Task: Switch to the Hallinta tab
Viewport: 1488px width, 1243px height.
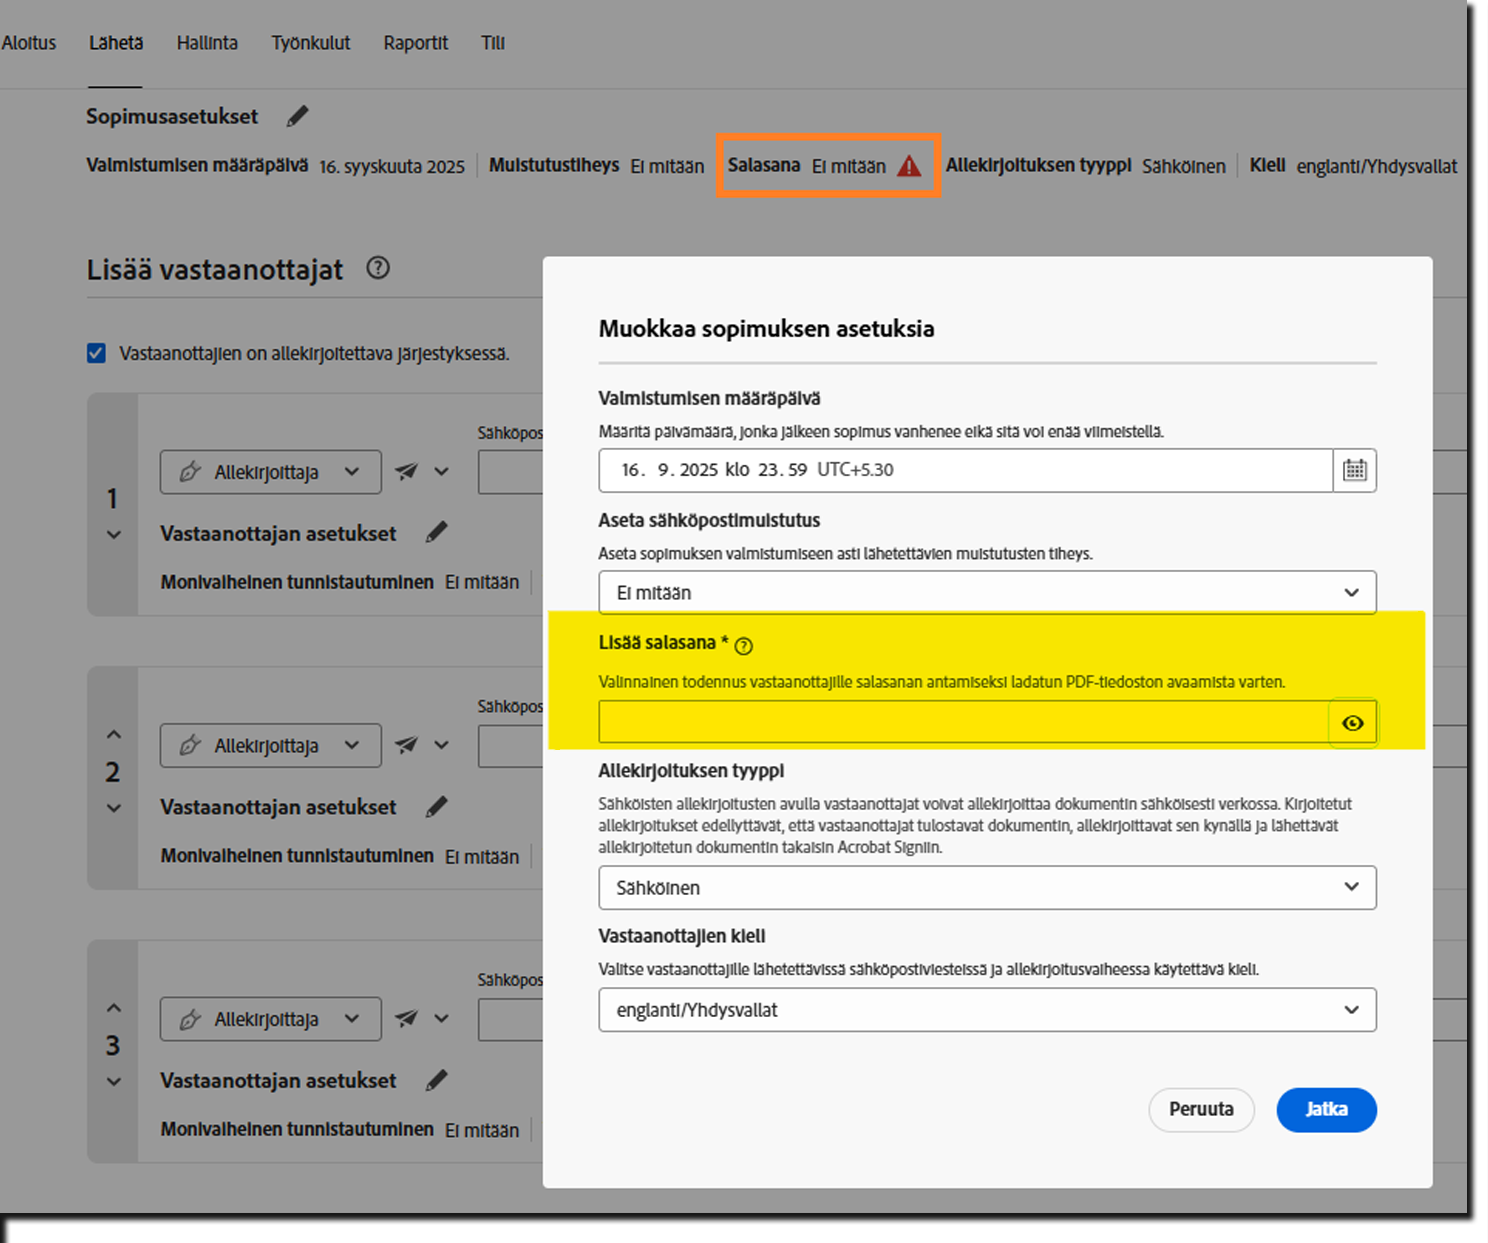Action: 207,43
